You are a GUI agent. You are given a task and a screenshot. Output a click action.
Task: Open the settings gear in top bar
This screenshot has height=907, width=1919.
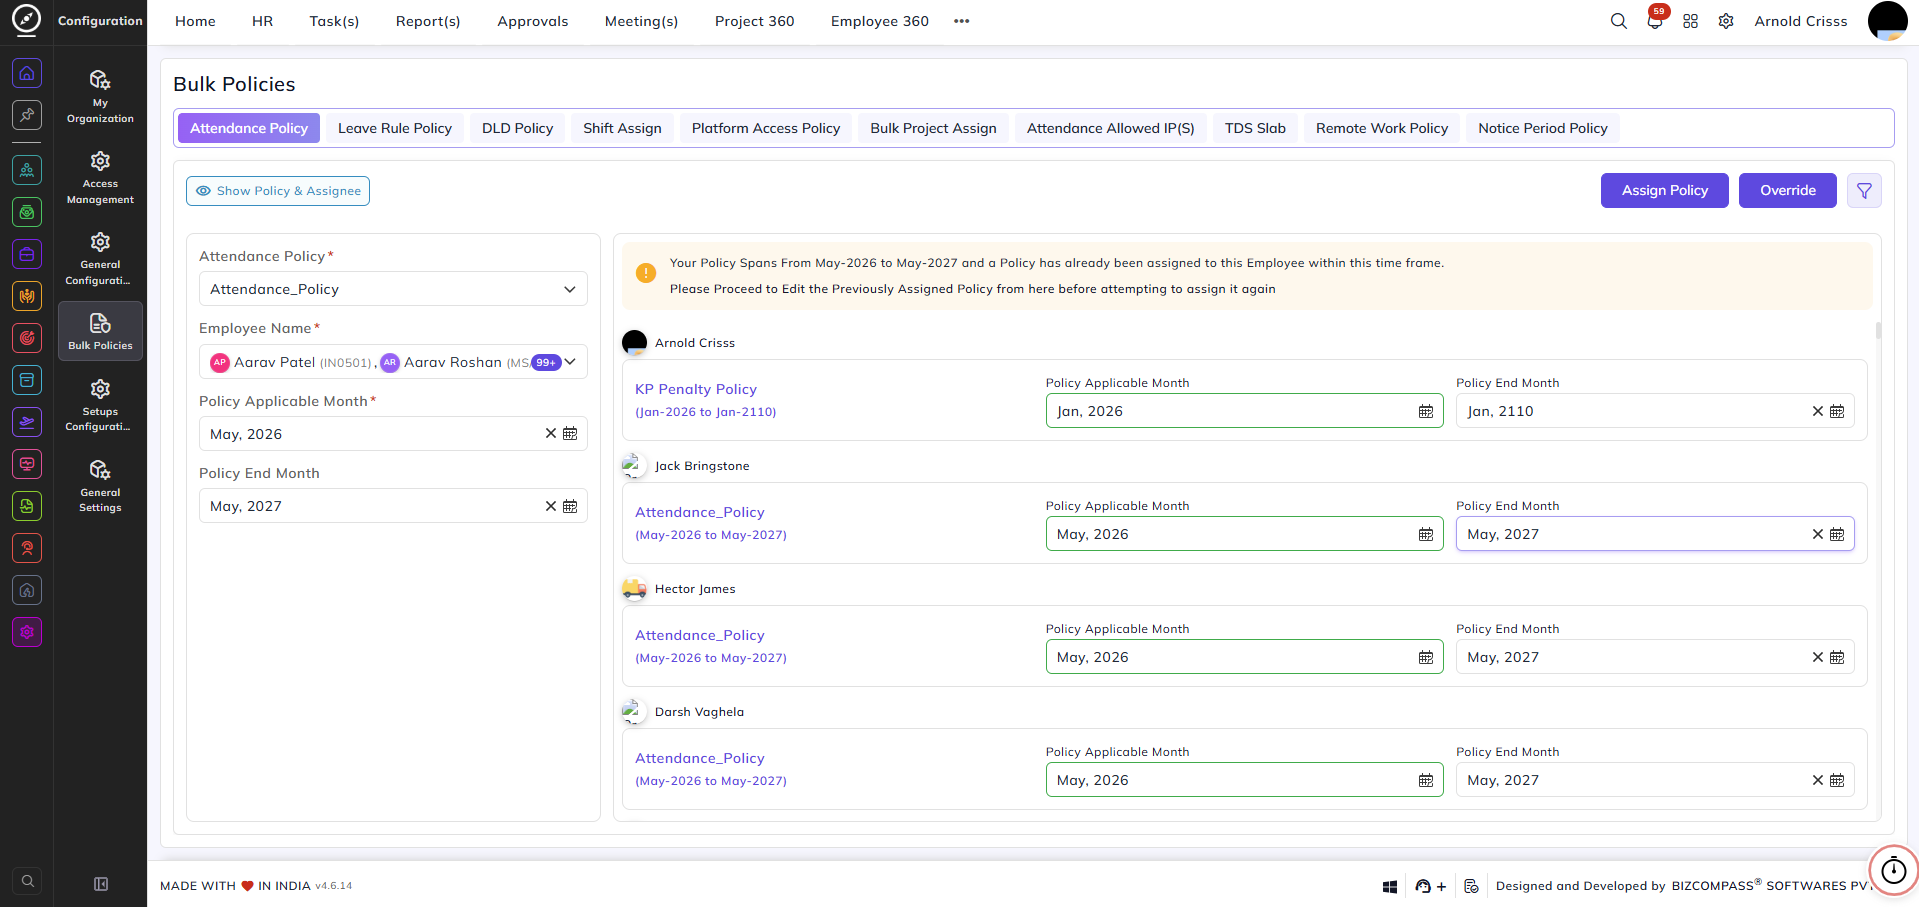(x=1726, y=21)
